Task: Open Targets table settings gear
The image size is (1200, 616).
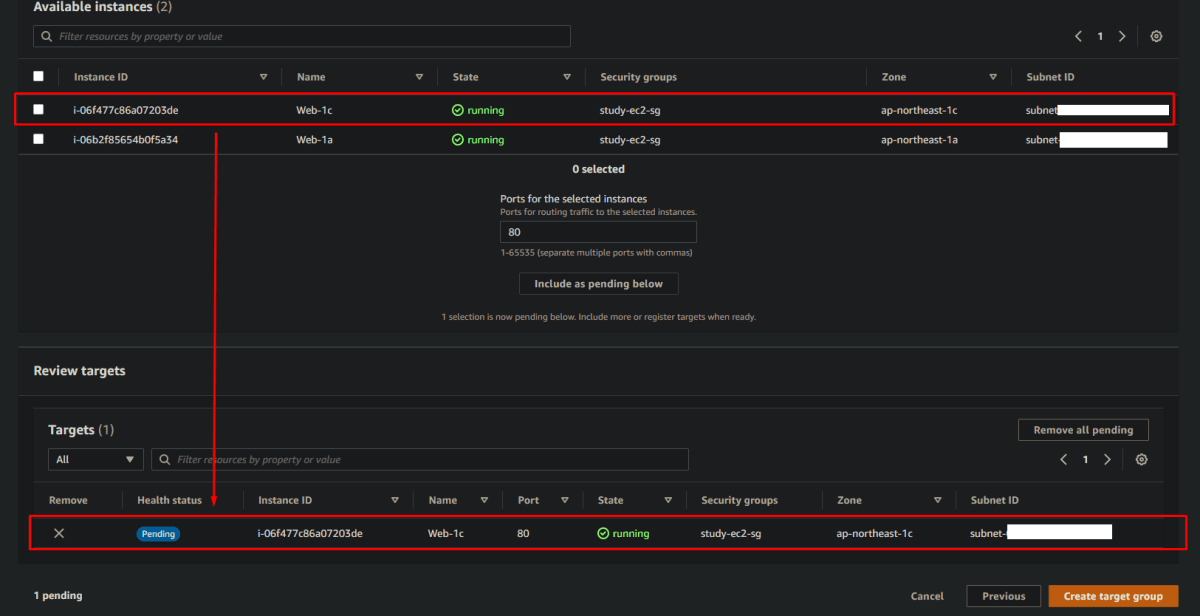Action: tap(1141, 460)
